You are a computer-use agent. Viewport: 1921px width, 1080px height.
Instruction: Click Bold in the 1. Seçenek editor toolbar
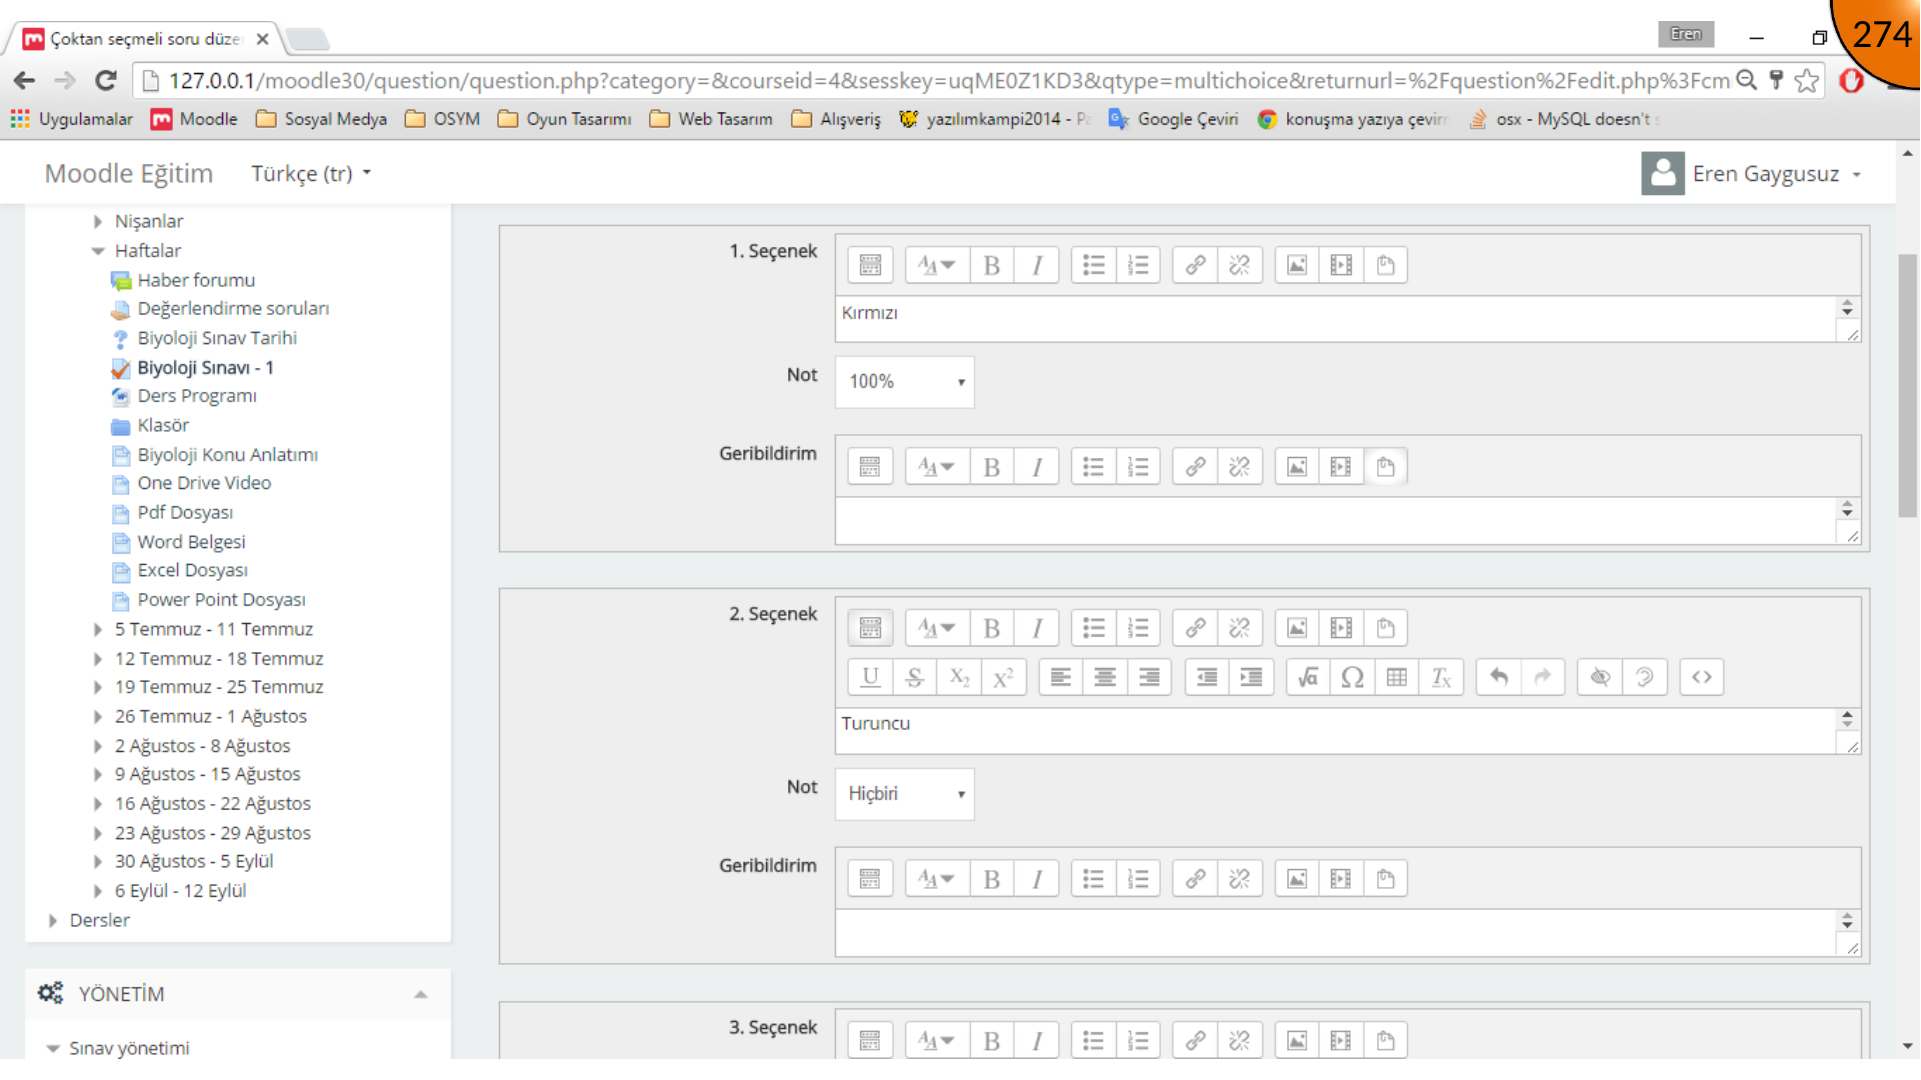(991, 265)
